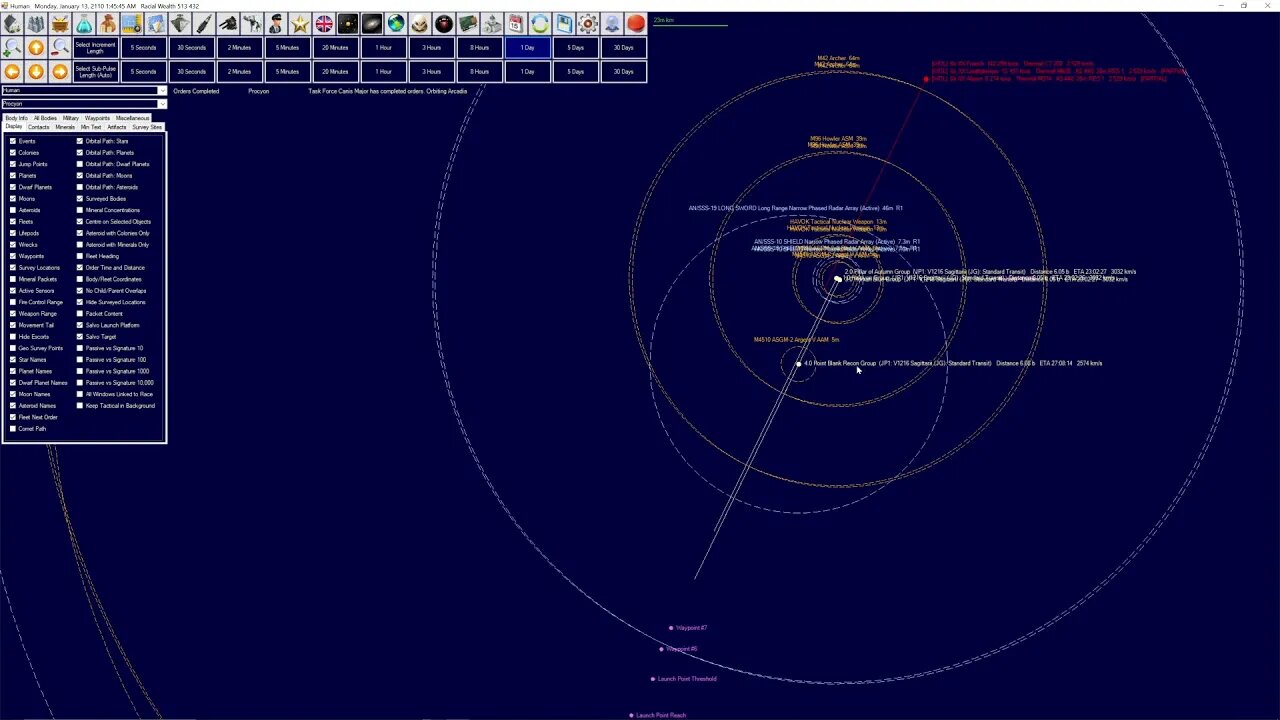This screenshot has height=720, width=1280.
Task: Click the Point Blank Recon Group fleet marker
Action: [x=798, y=364]
